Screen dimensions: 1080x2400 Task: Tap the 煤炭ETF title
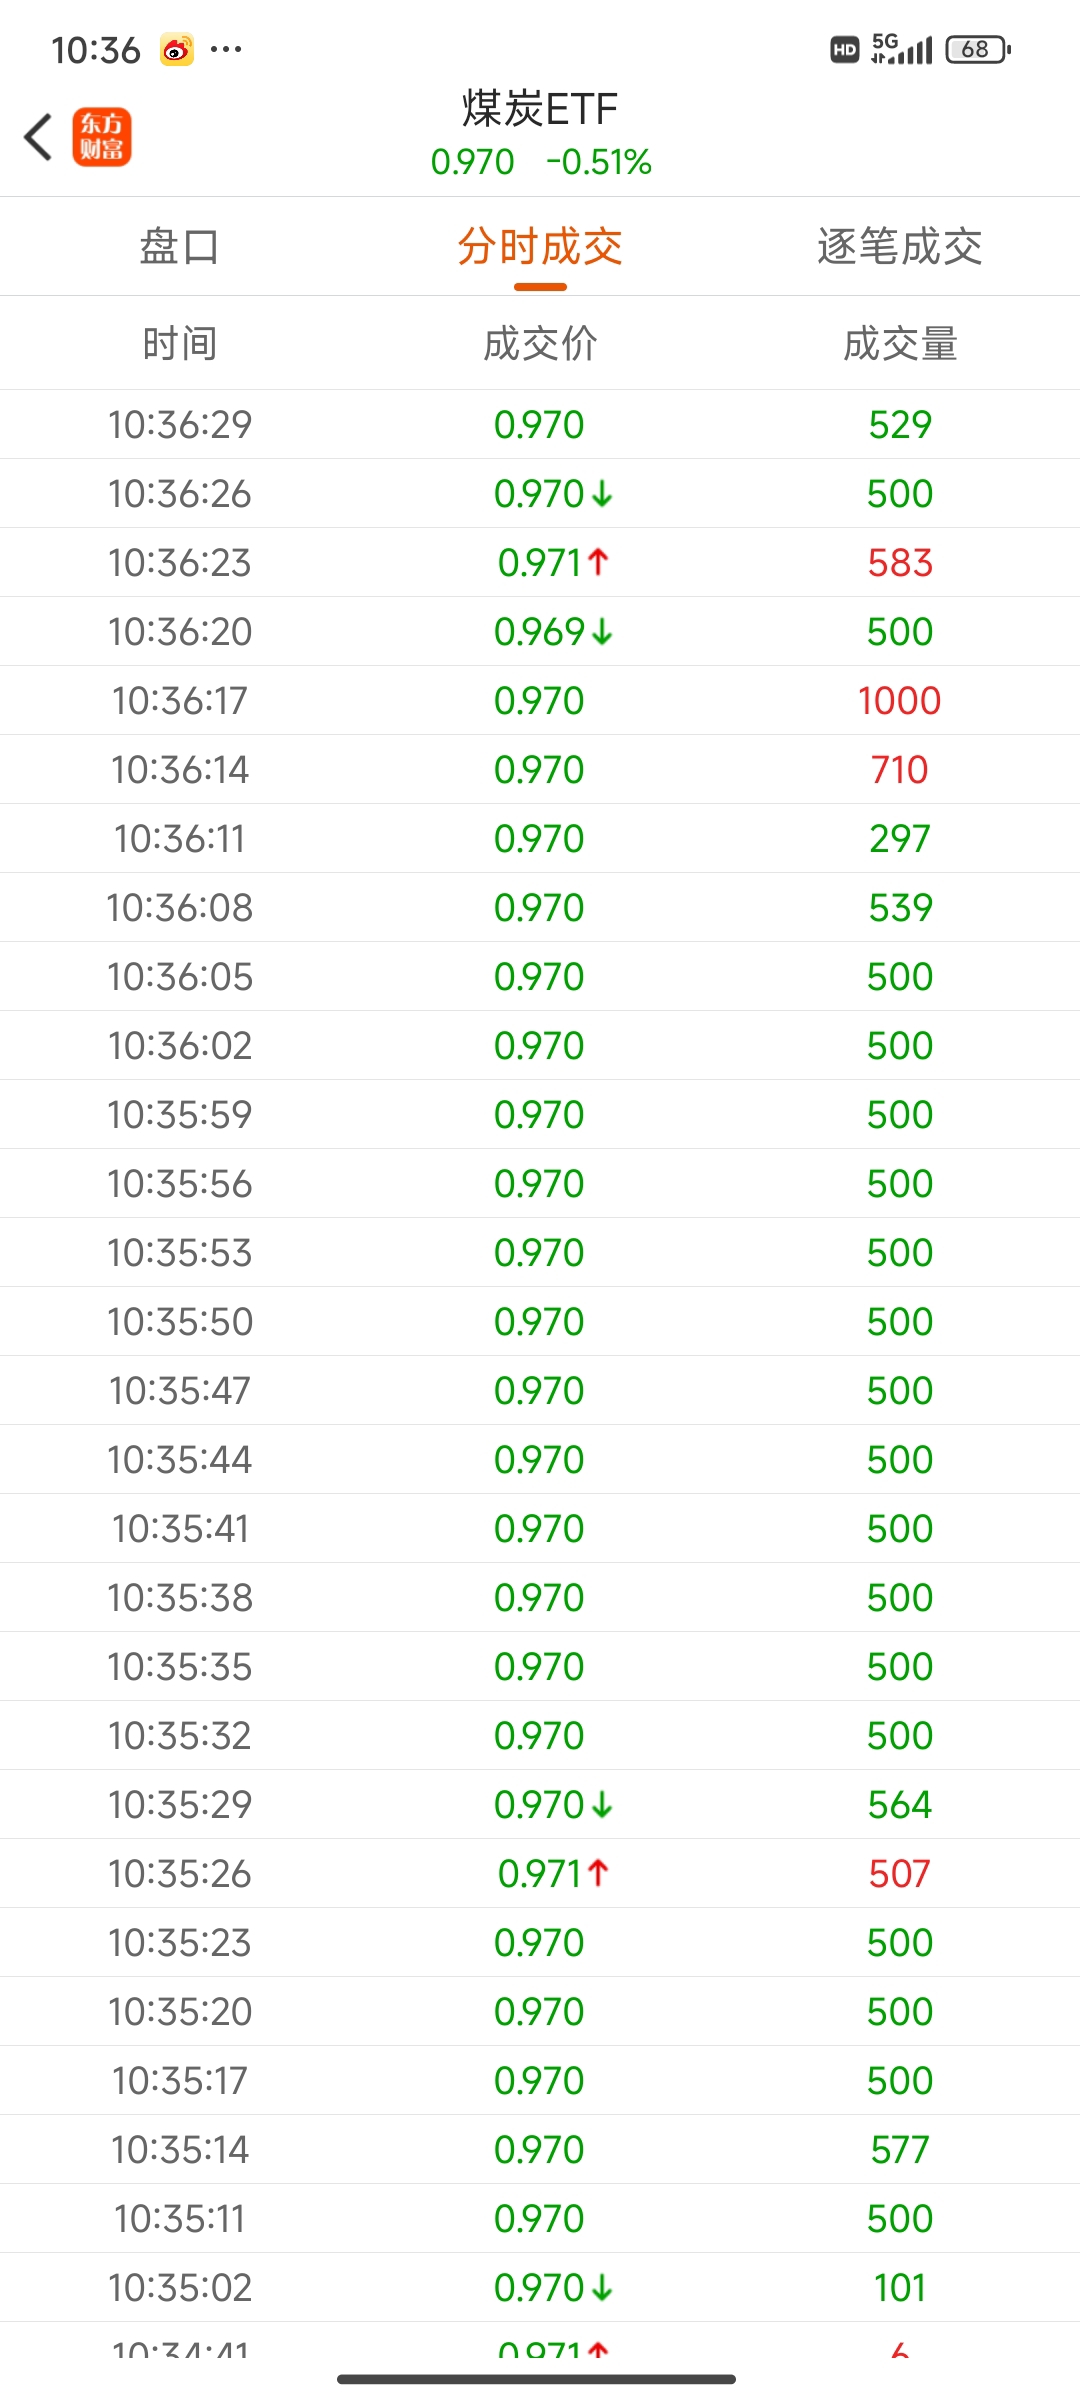540,108
